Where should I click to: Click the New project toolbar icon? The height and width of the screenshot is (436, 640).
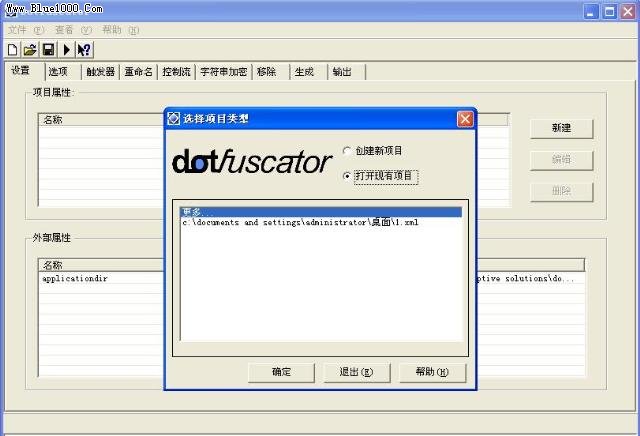pos(12,49)
